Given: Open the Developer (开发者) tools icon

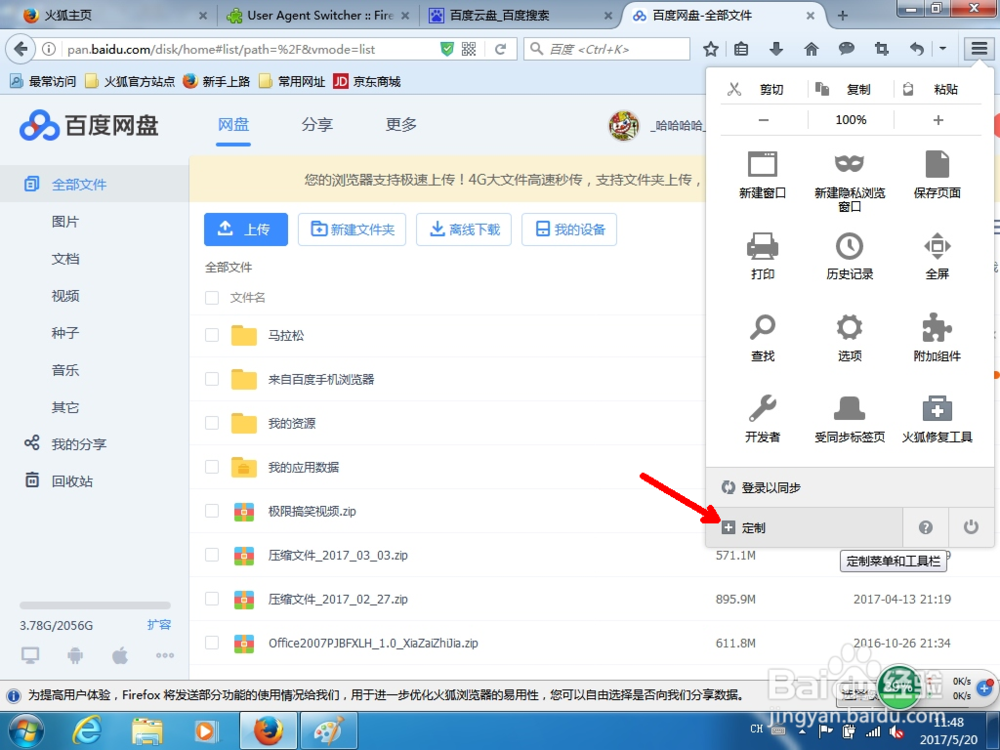Looking at the screenshot, I should (x=763, y=412).
